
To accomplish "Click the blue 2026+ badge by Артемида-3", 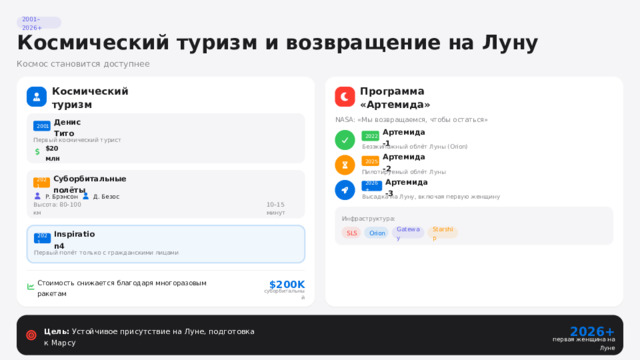I will pyautogui.click(x=372, y=186).
